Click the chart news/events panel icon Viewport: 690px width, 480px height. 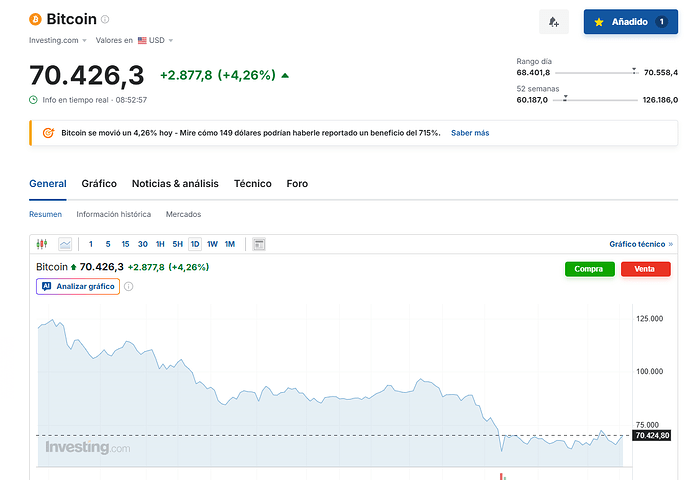coord(259,244)
